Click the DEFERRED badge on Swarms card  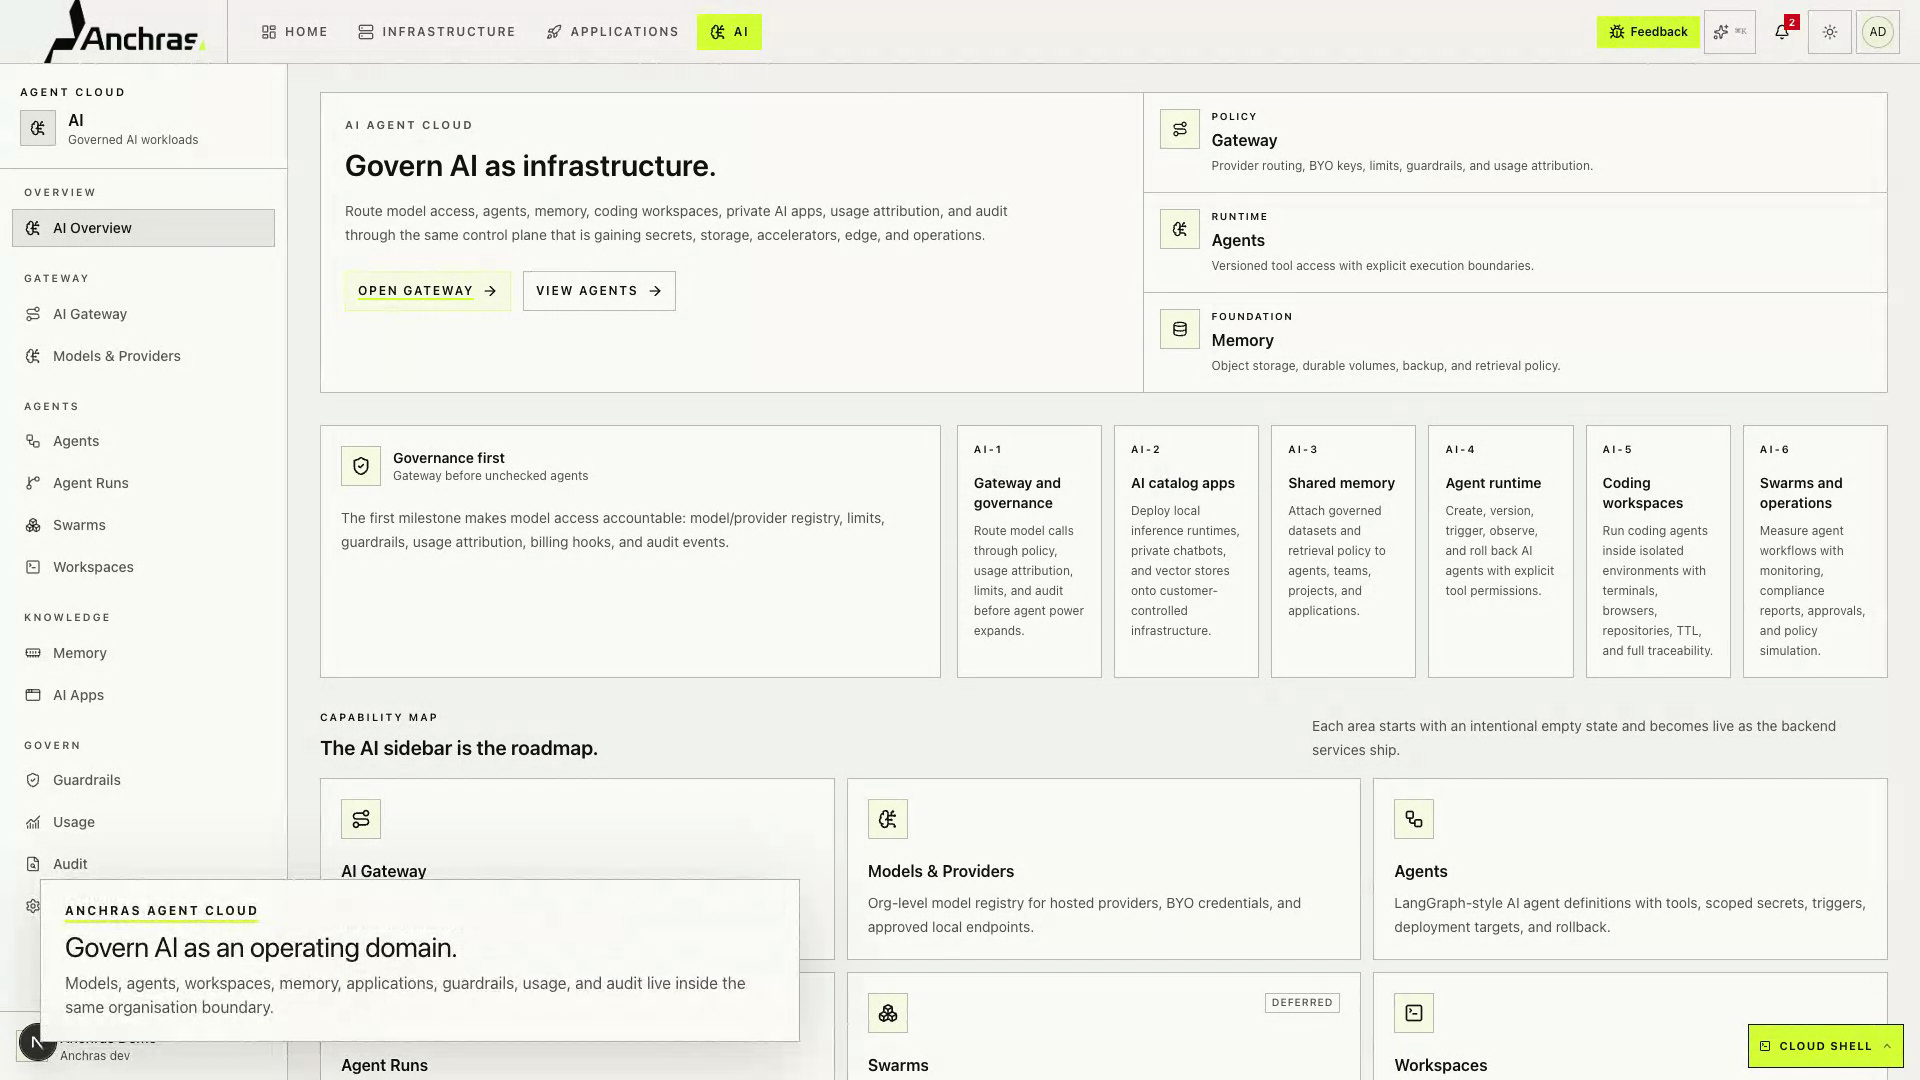pos(1302,1002)
